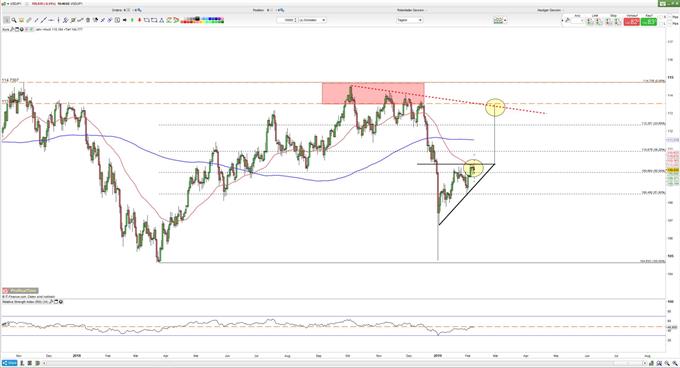The width and height of the screenshot is (680, 368).
Task: Choose the rectangle drawing tool
Action: (x=154, y=20)
